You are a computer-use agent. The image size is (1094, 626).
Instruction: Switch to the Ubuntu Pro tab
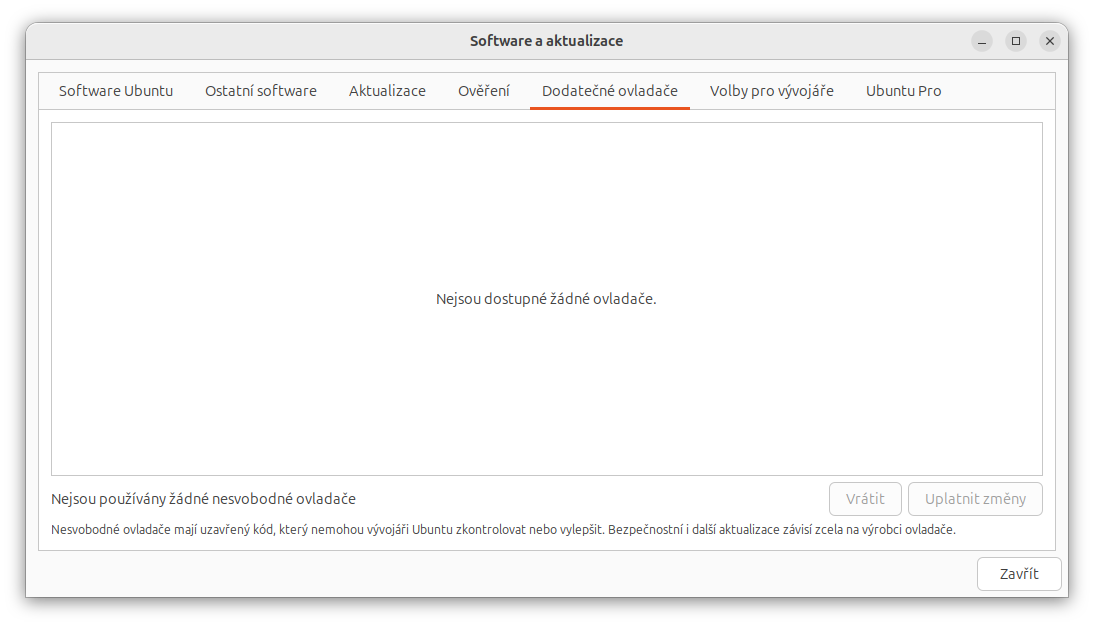point(904,91)
